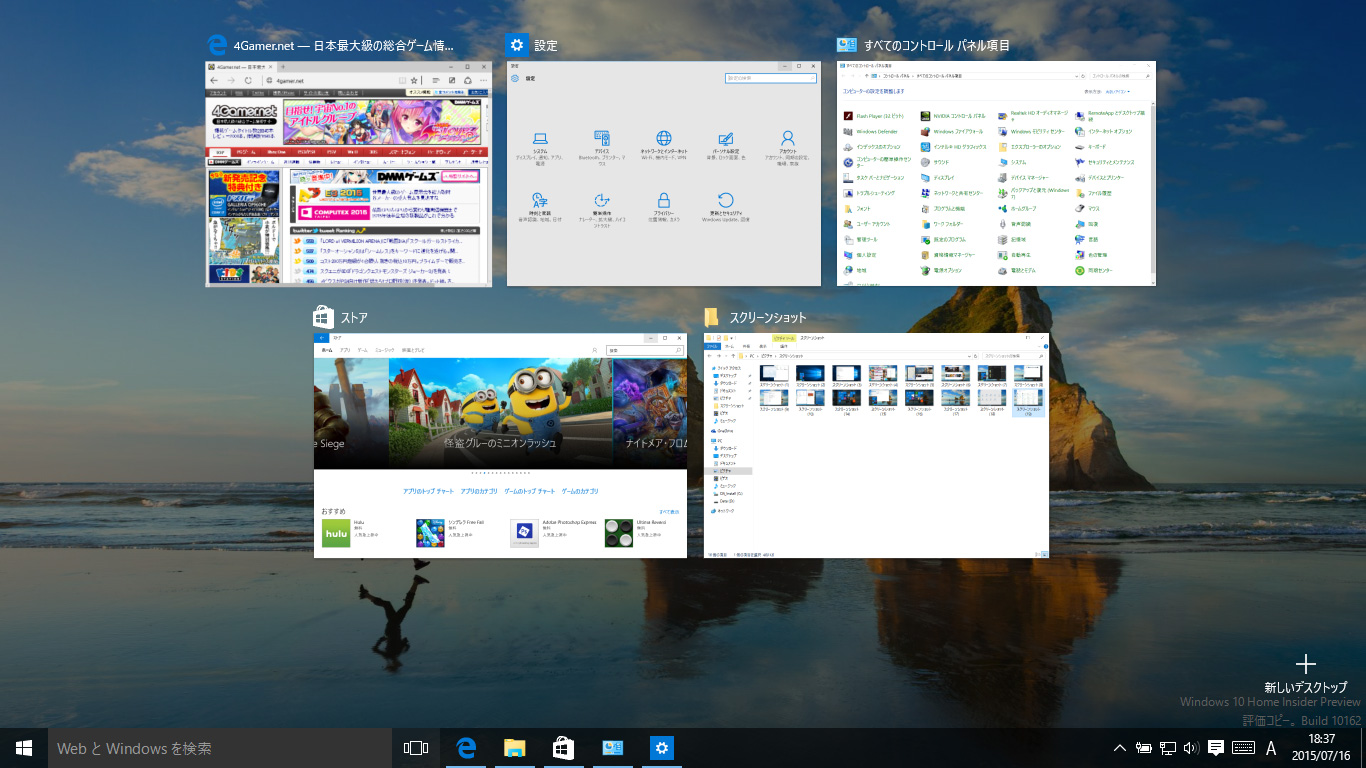This screenshot has height=768, width=1366.
Task: Click the network status tray icon
Action: coord(1167,748)
